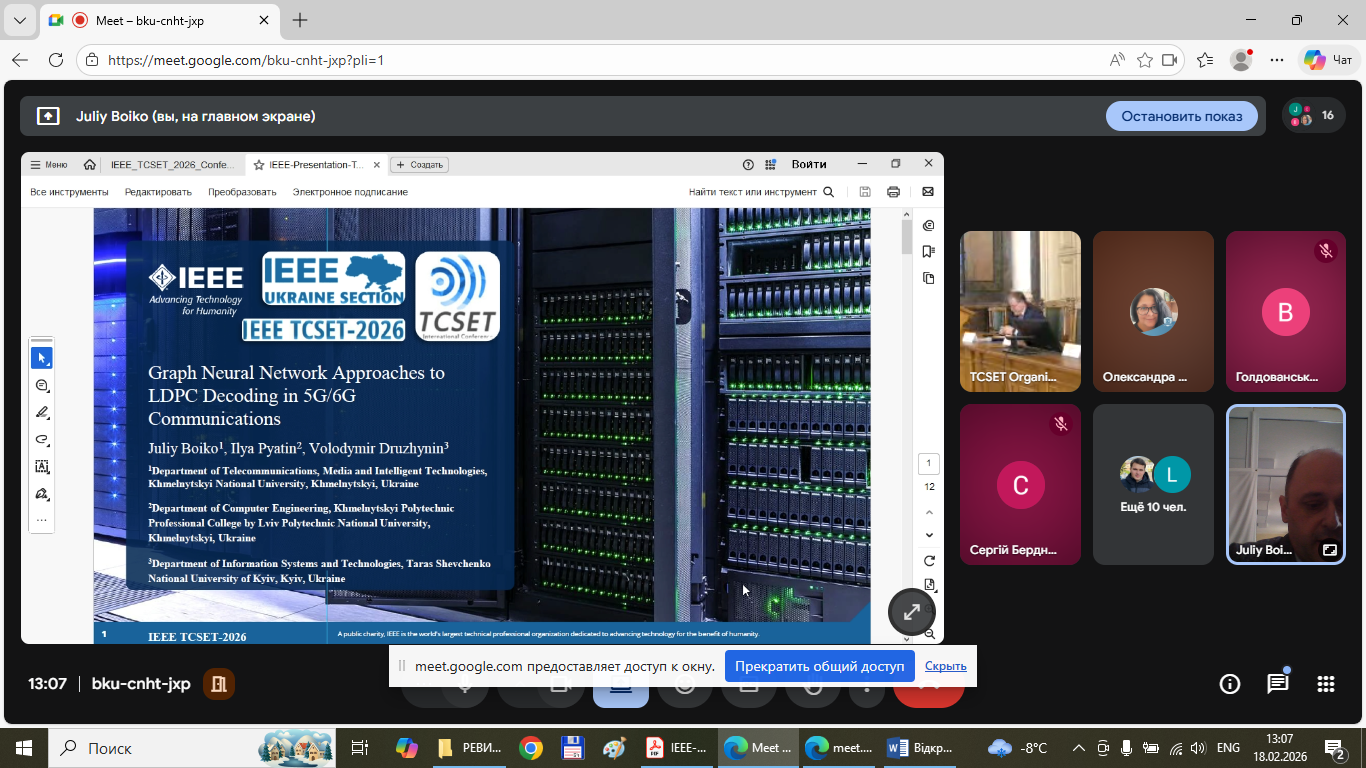This screenshot has height=768, width=1366.
Task: Open the Meet chat panel icon
Action: 1277,684
